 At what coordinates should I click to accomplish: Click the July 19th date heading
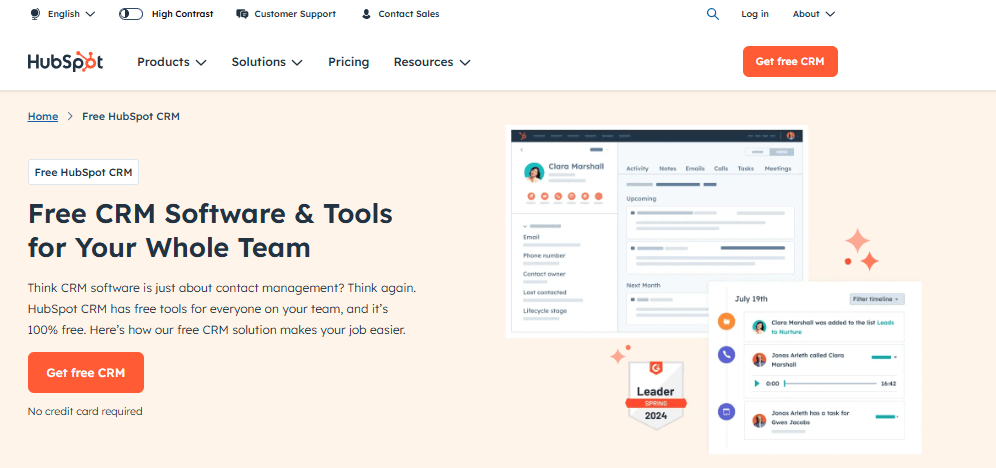click(x=751, y=299)
